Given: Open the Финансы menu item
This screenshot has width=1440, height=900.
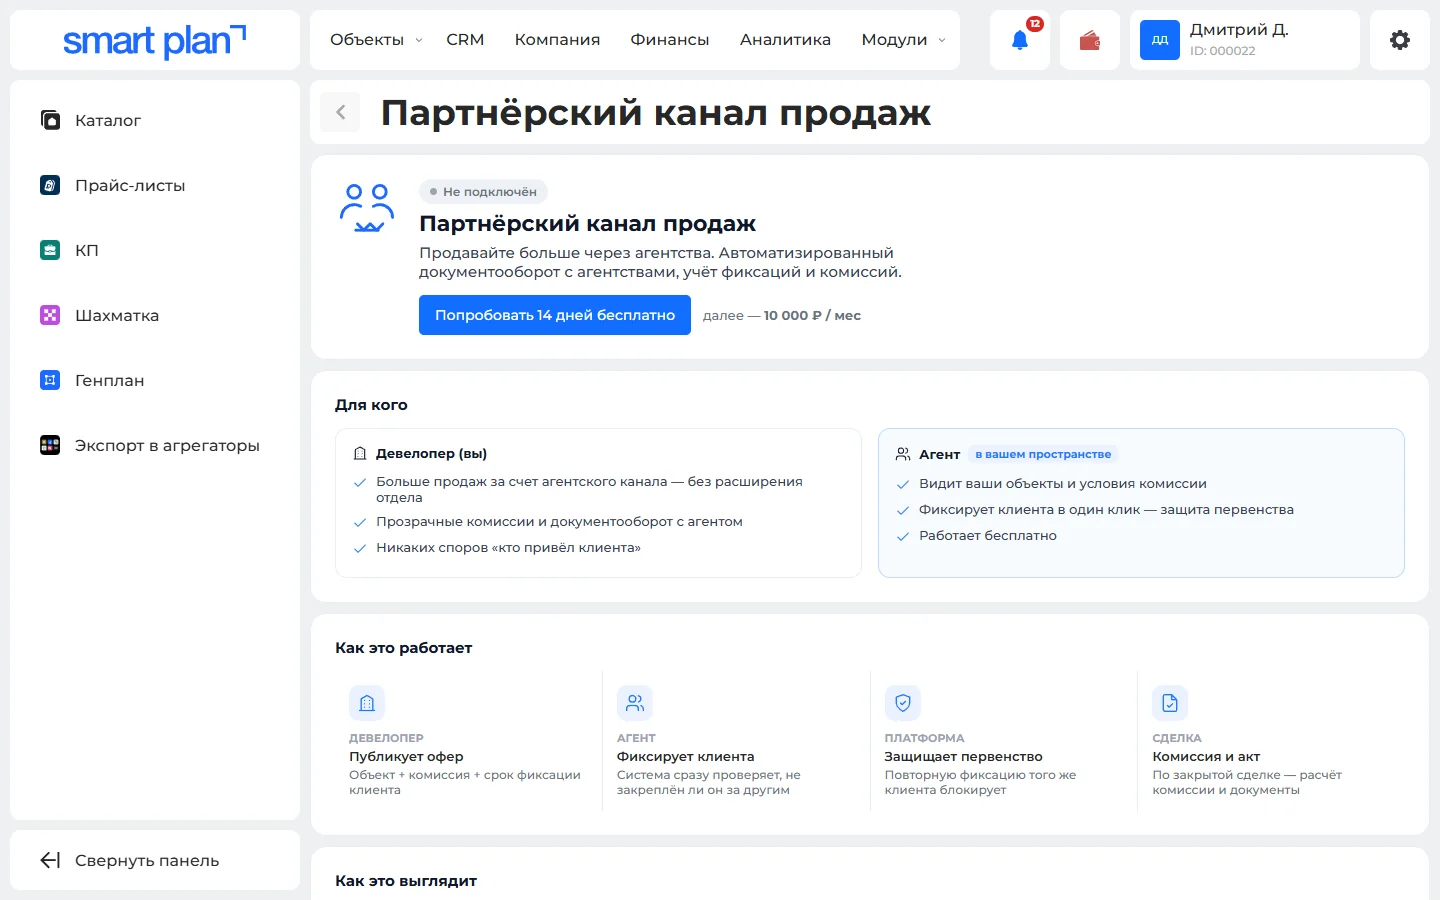Looking at the screenshot, I should 670,40.
